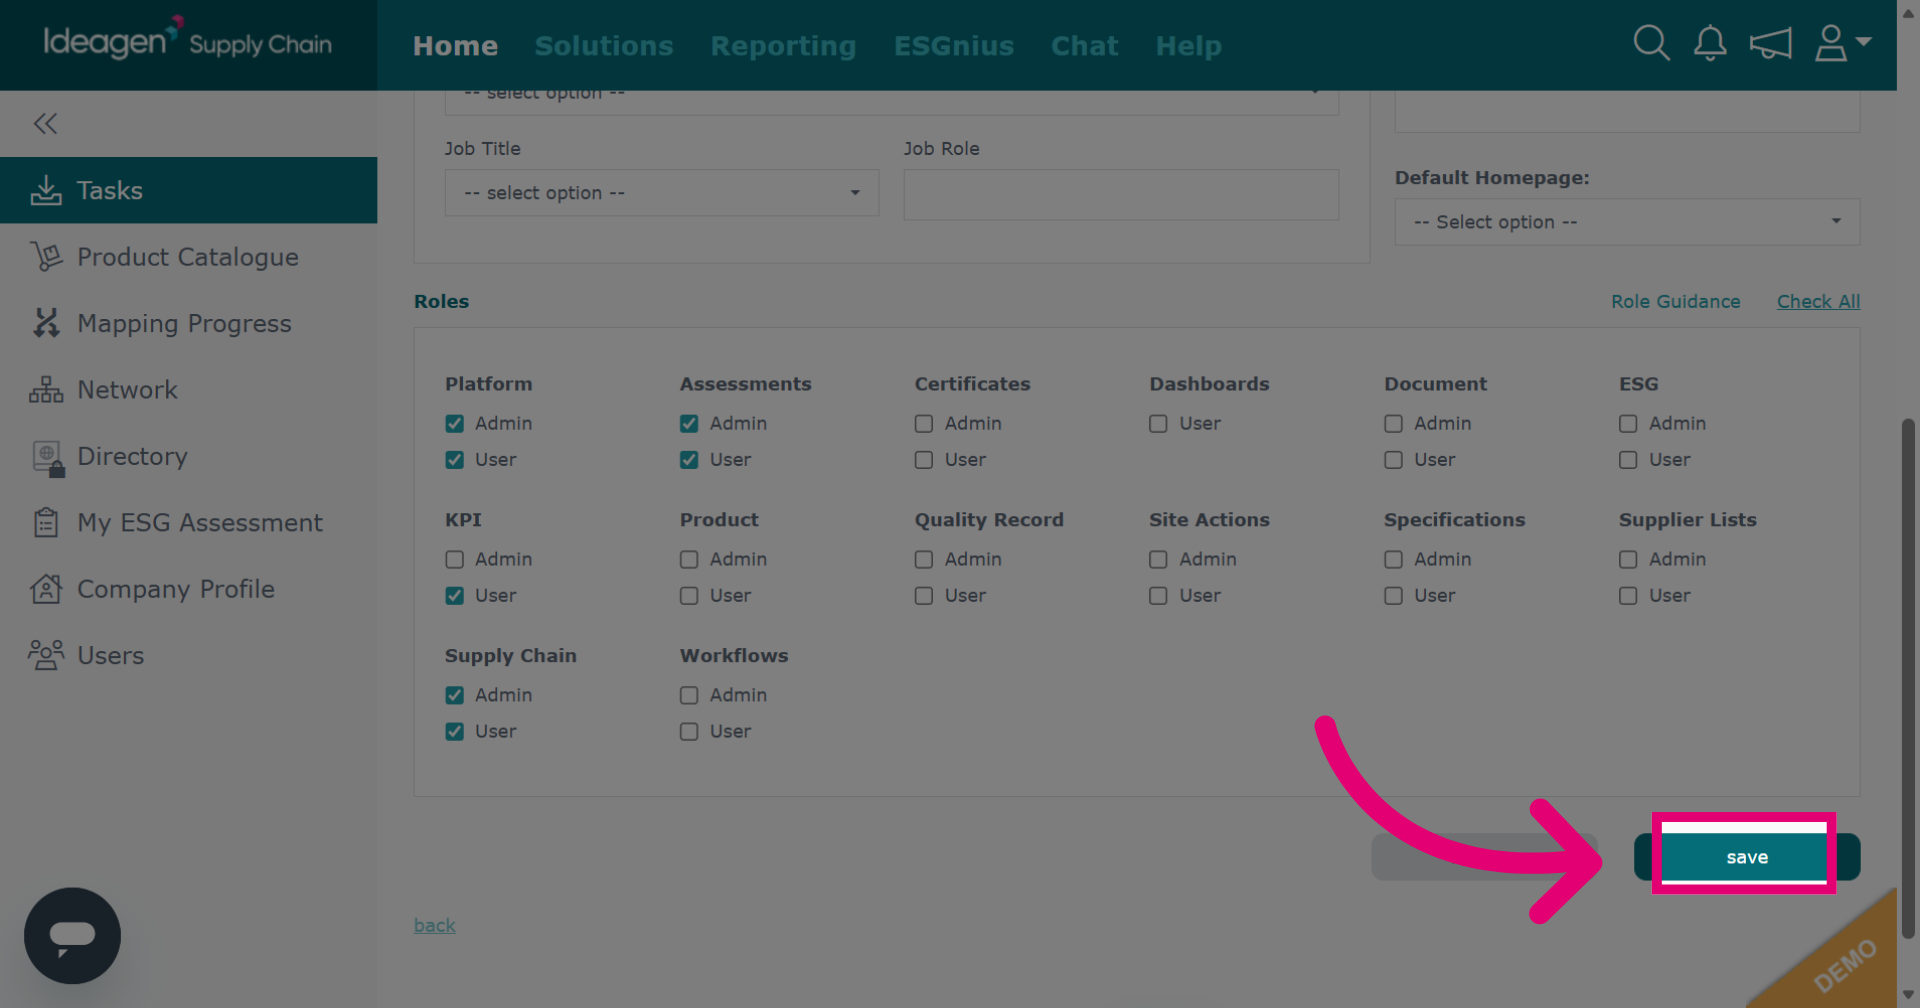The height and width of the screenshot is (1008, 1920).
Task: Check Site Actions User role
Action: click(1158, 596)
